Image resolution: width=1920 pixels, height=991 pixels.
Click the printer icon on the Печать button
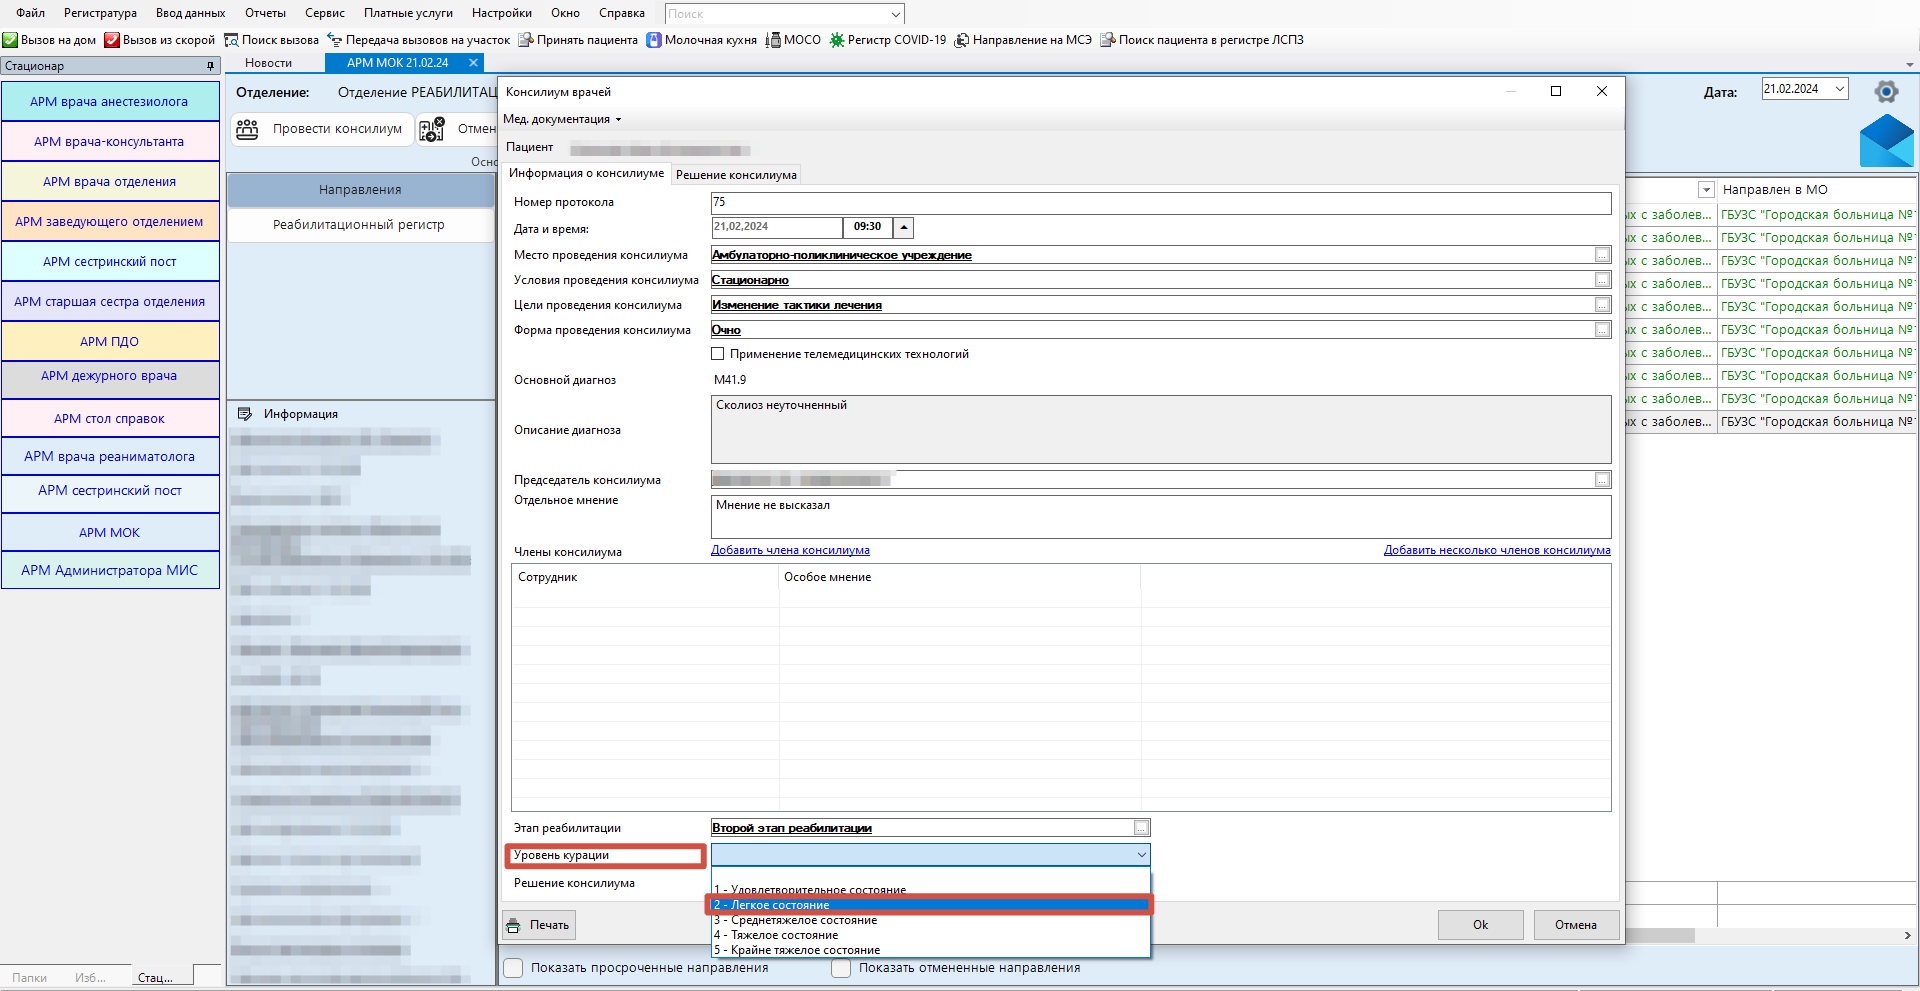coord(513,925)
